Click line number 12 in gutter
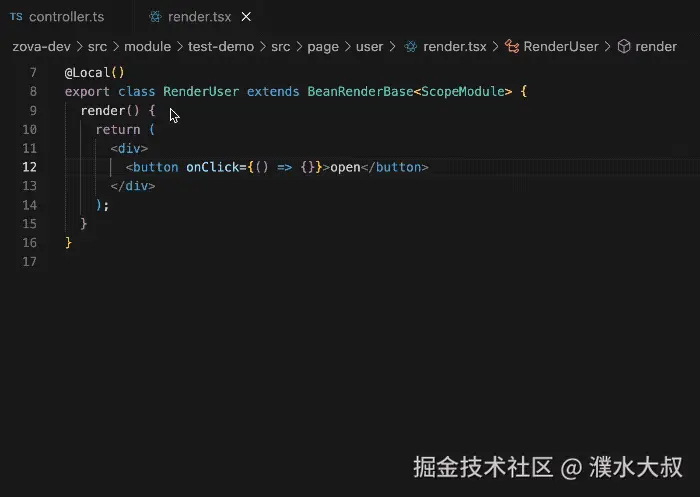Viewport: 700px width, 497px height. [29, 167]
